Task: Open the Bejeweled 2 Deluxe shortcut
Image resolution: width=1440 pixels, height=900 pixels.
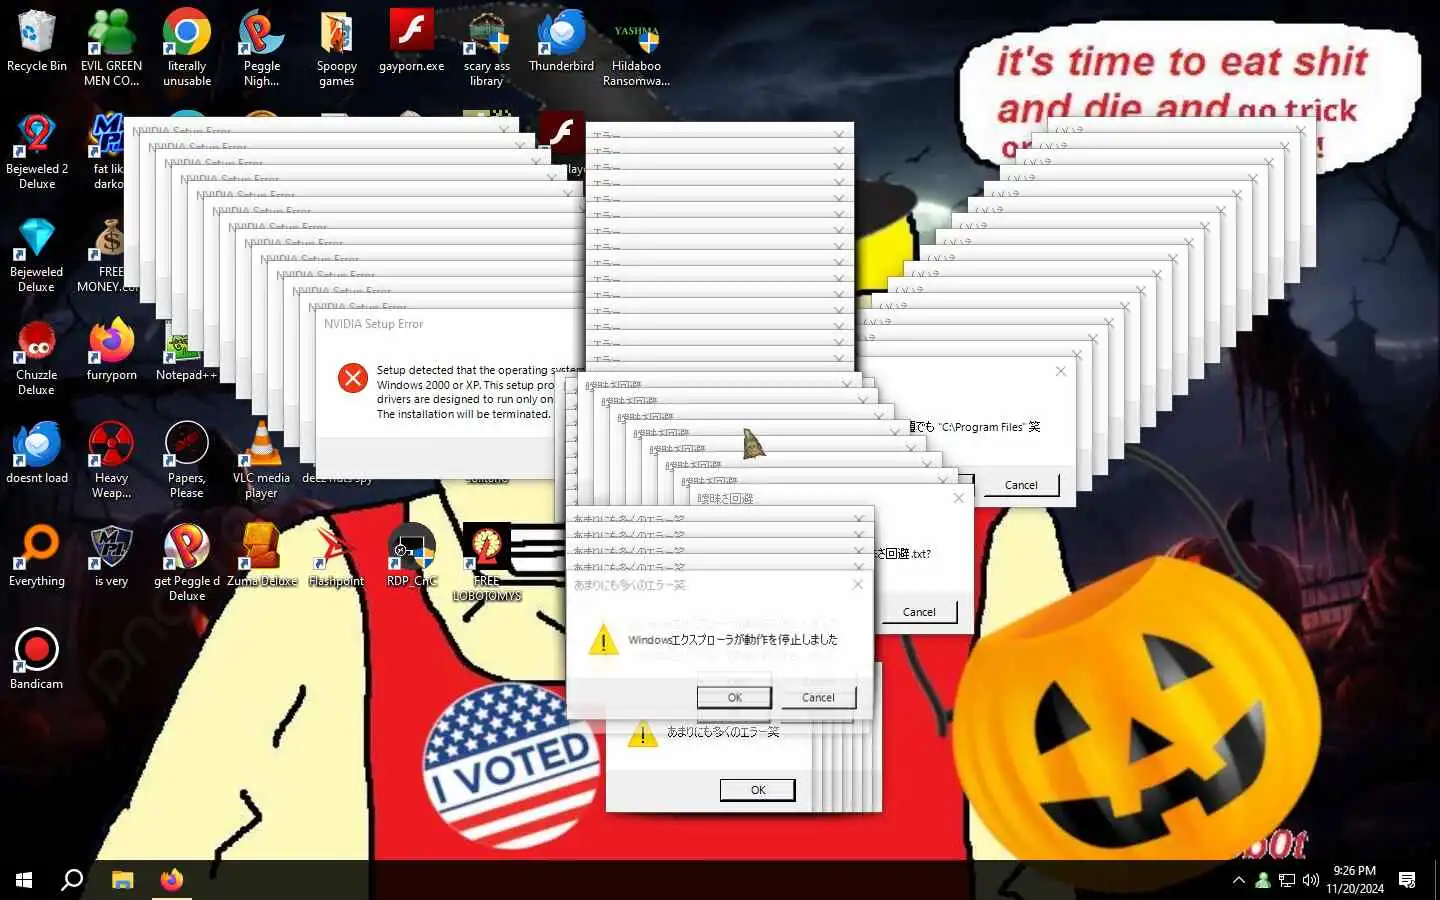Action: pyautogui.click(x=37, y=150)
